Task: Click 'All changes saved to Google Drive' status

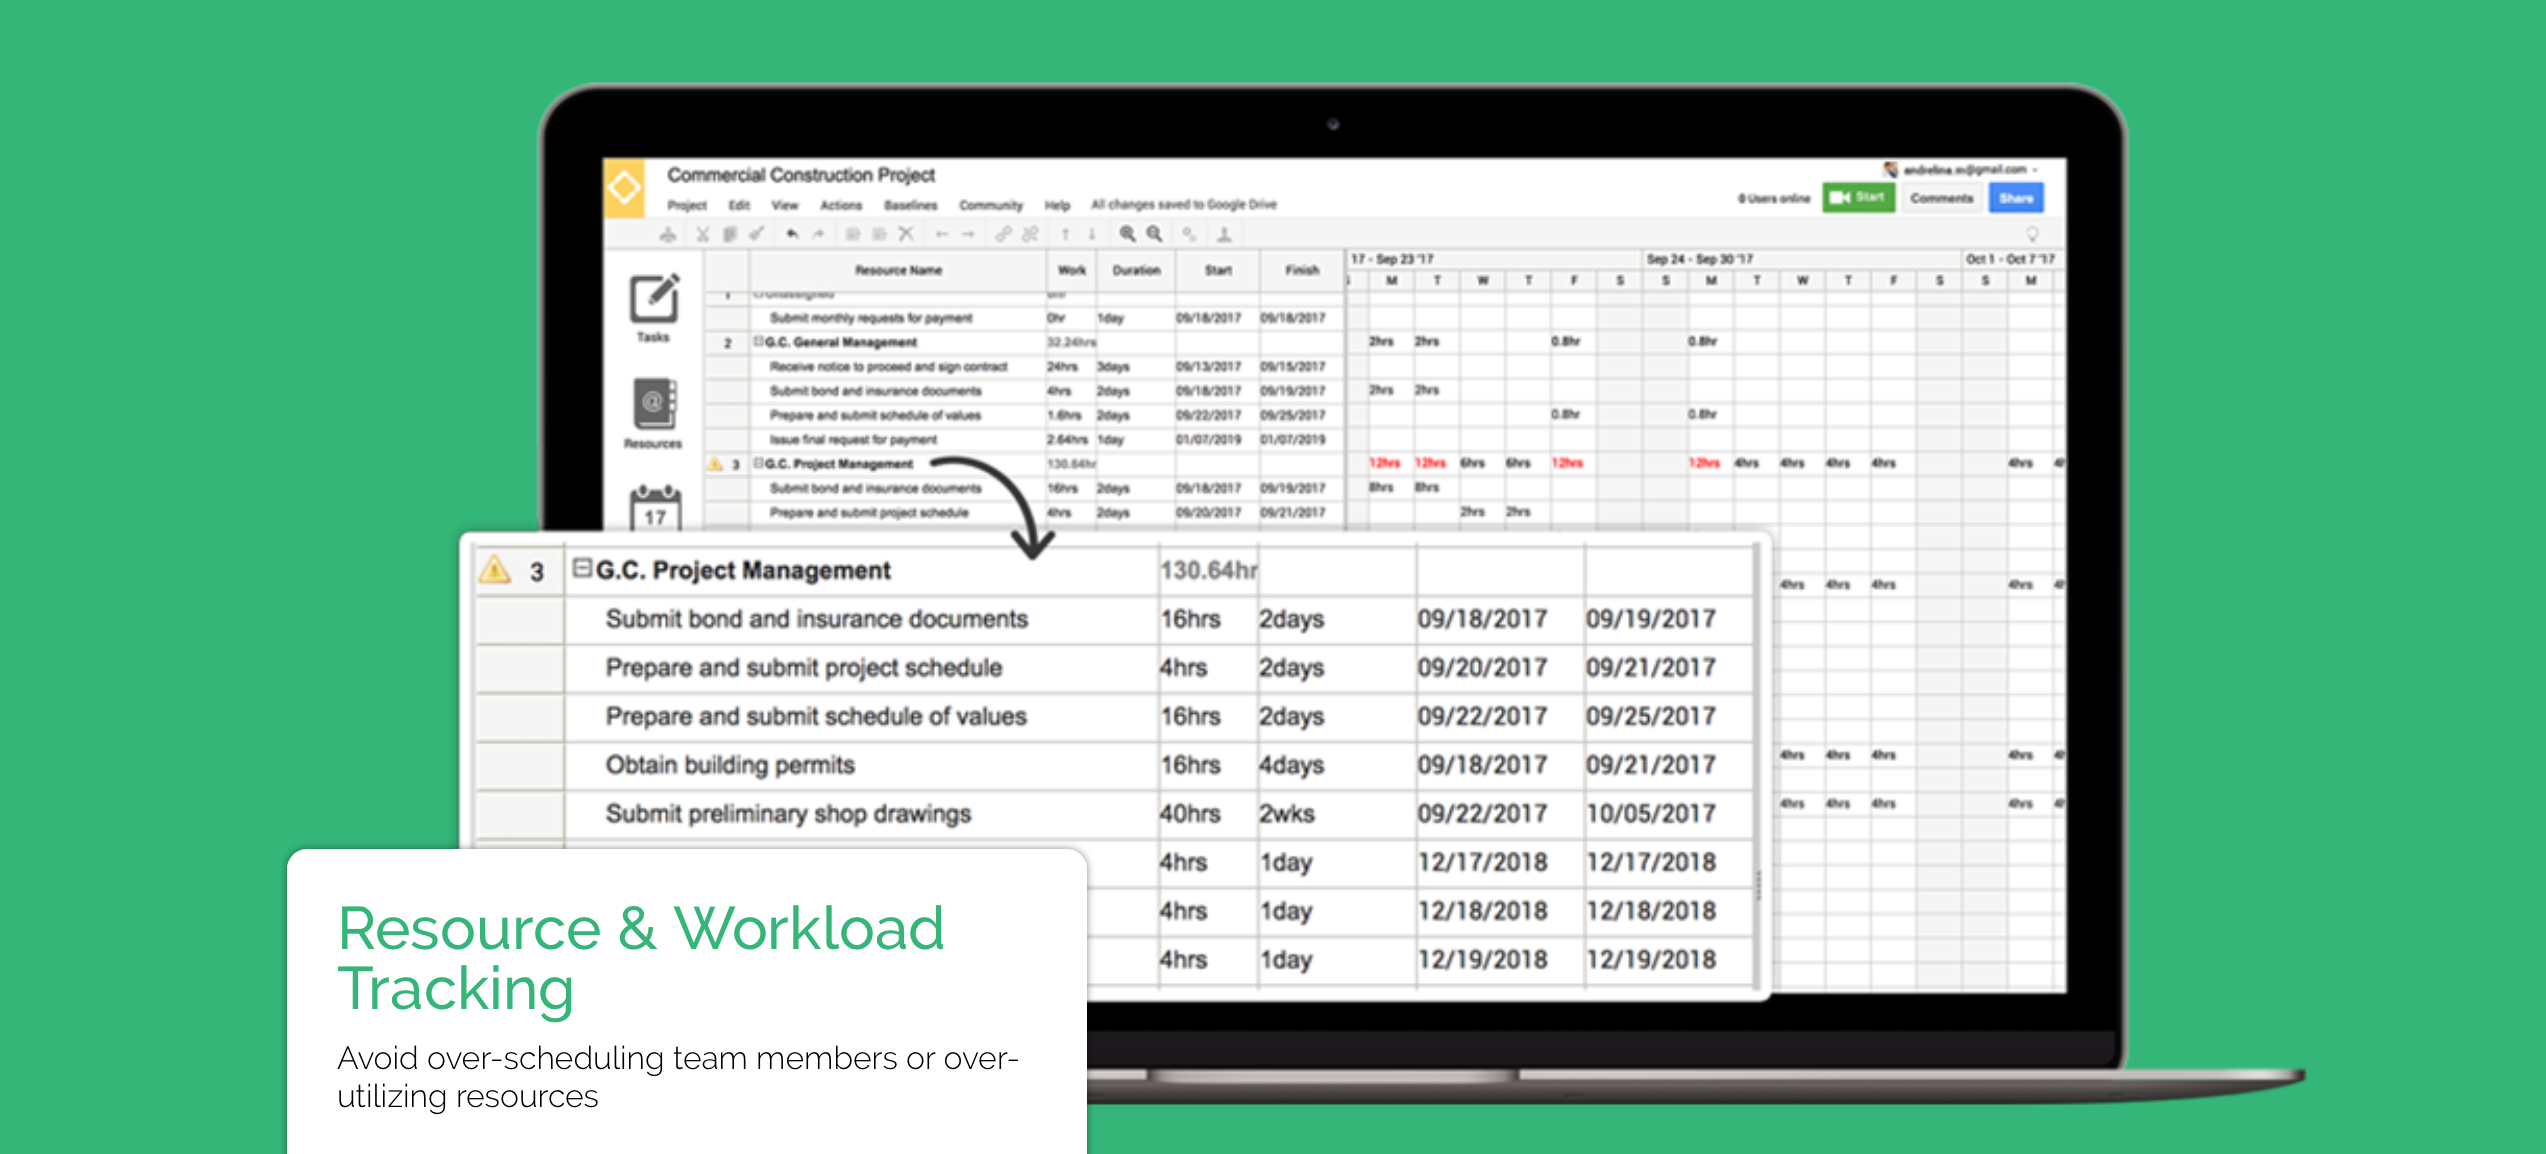Action: pyautogui.click(x=1184, y=204)
